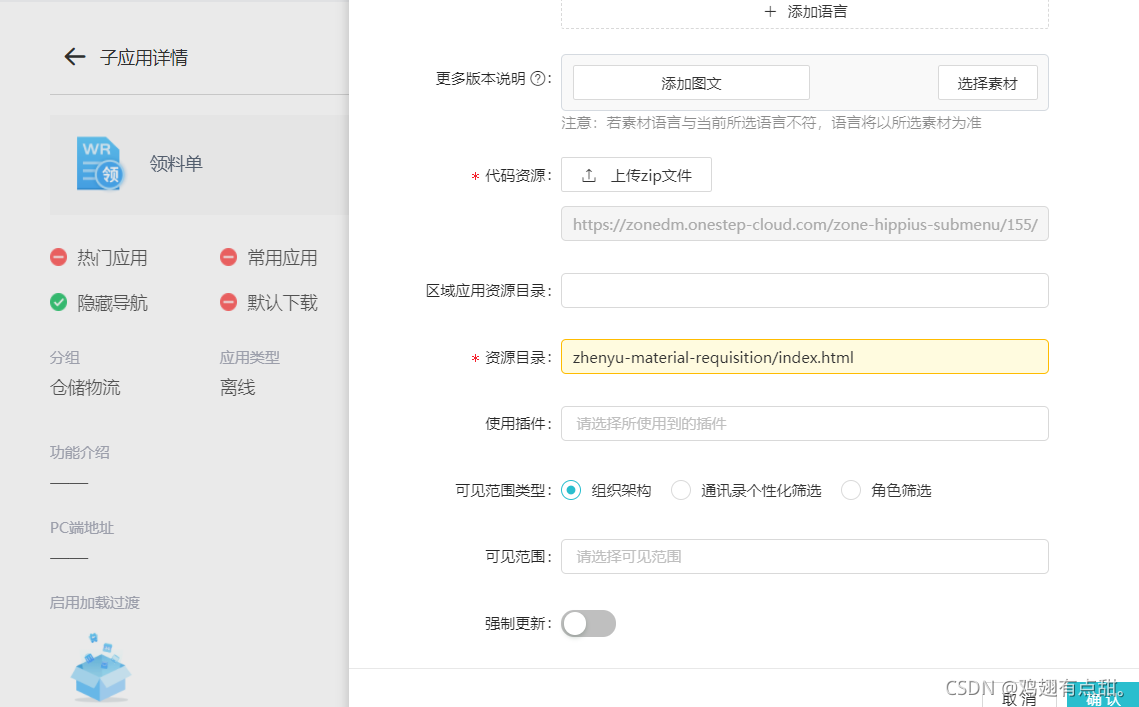
Task: Click the 选择素材 button
Action: [x=987, y=83]
